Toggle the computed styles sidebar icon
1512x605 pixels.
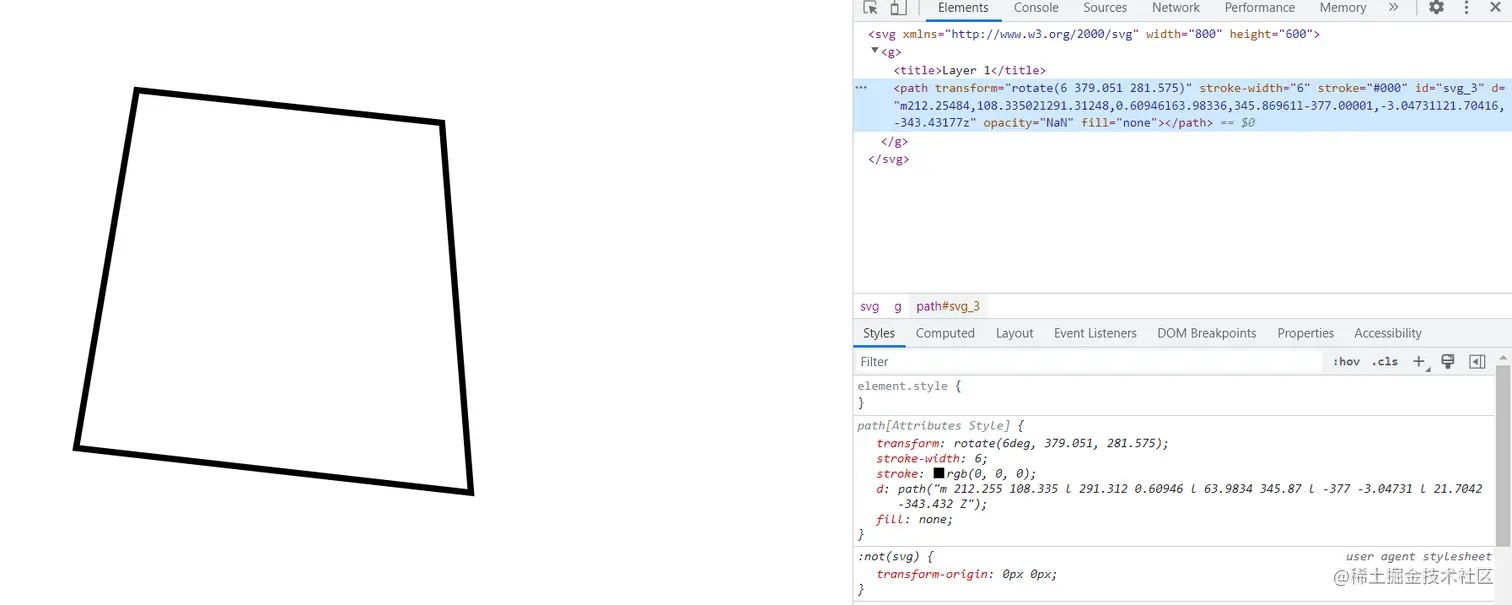pos(1477,362)
